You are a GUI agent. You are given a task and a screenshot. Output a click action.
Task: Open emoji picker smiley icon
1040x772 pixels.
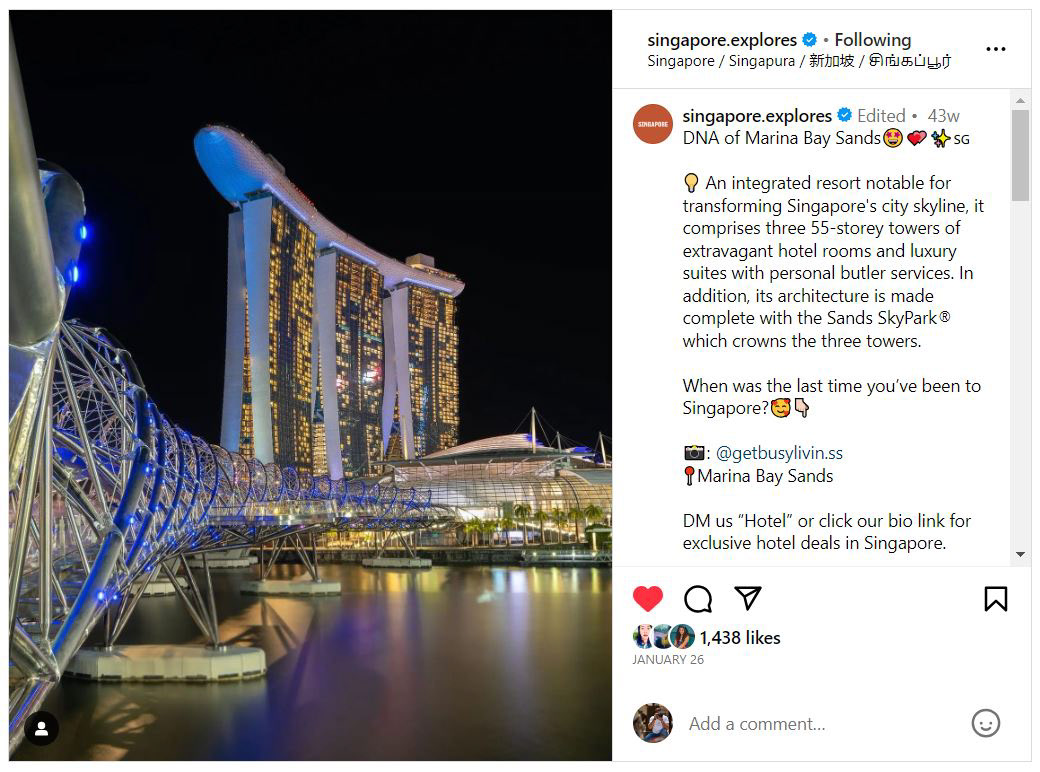pos(986,723)
